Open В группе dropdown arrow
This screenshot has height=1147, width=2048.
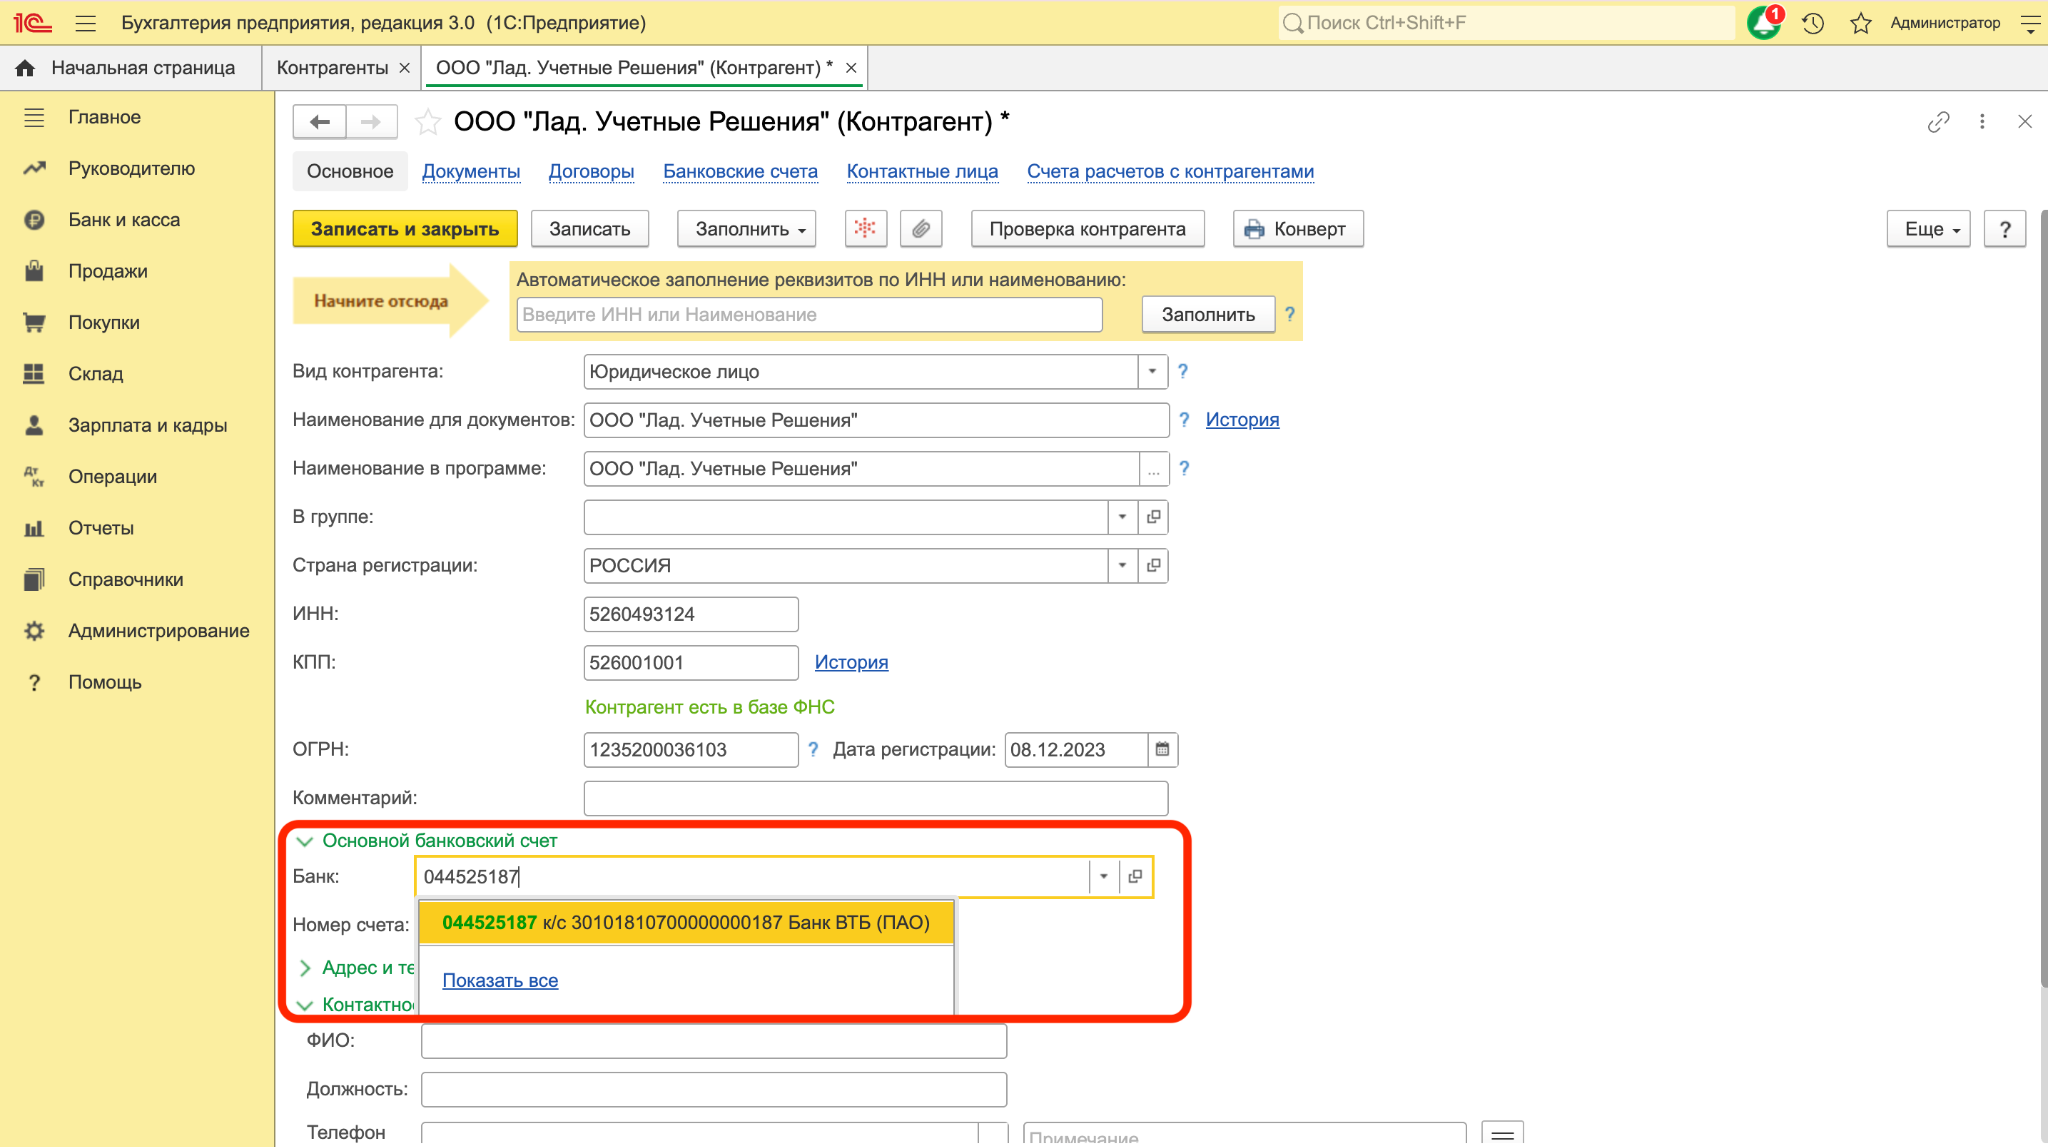click(1122, 517)
